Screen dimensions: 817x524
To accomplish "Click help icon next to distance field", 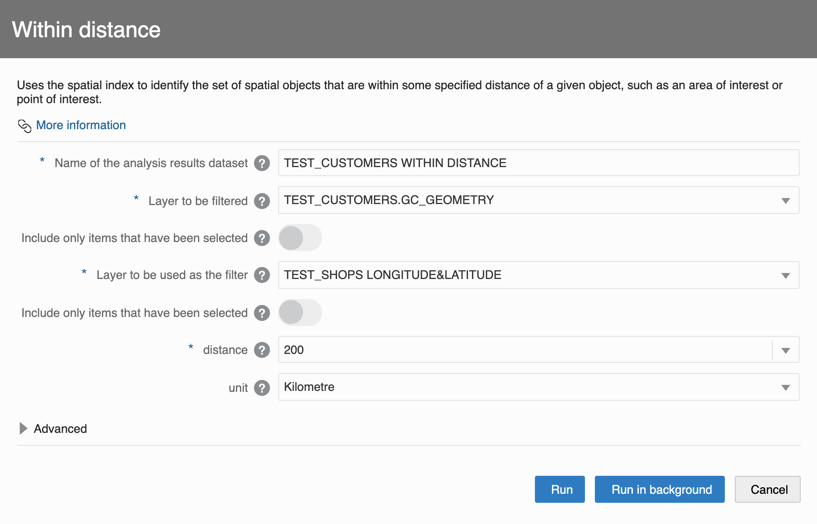I will 262,350.
